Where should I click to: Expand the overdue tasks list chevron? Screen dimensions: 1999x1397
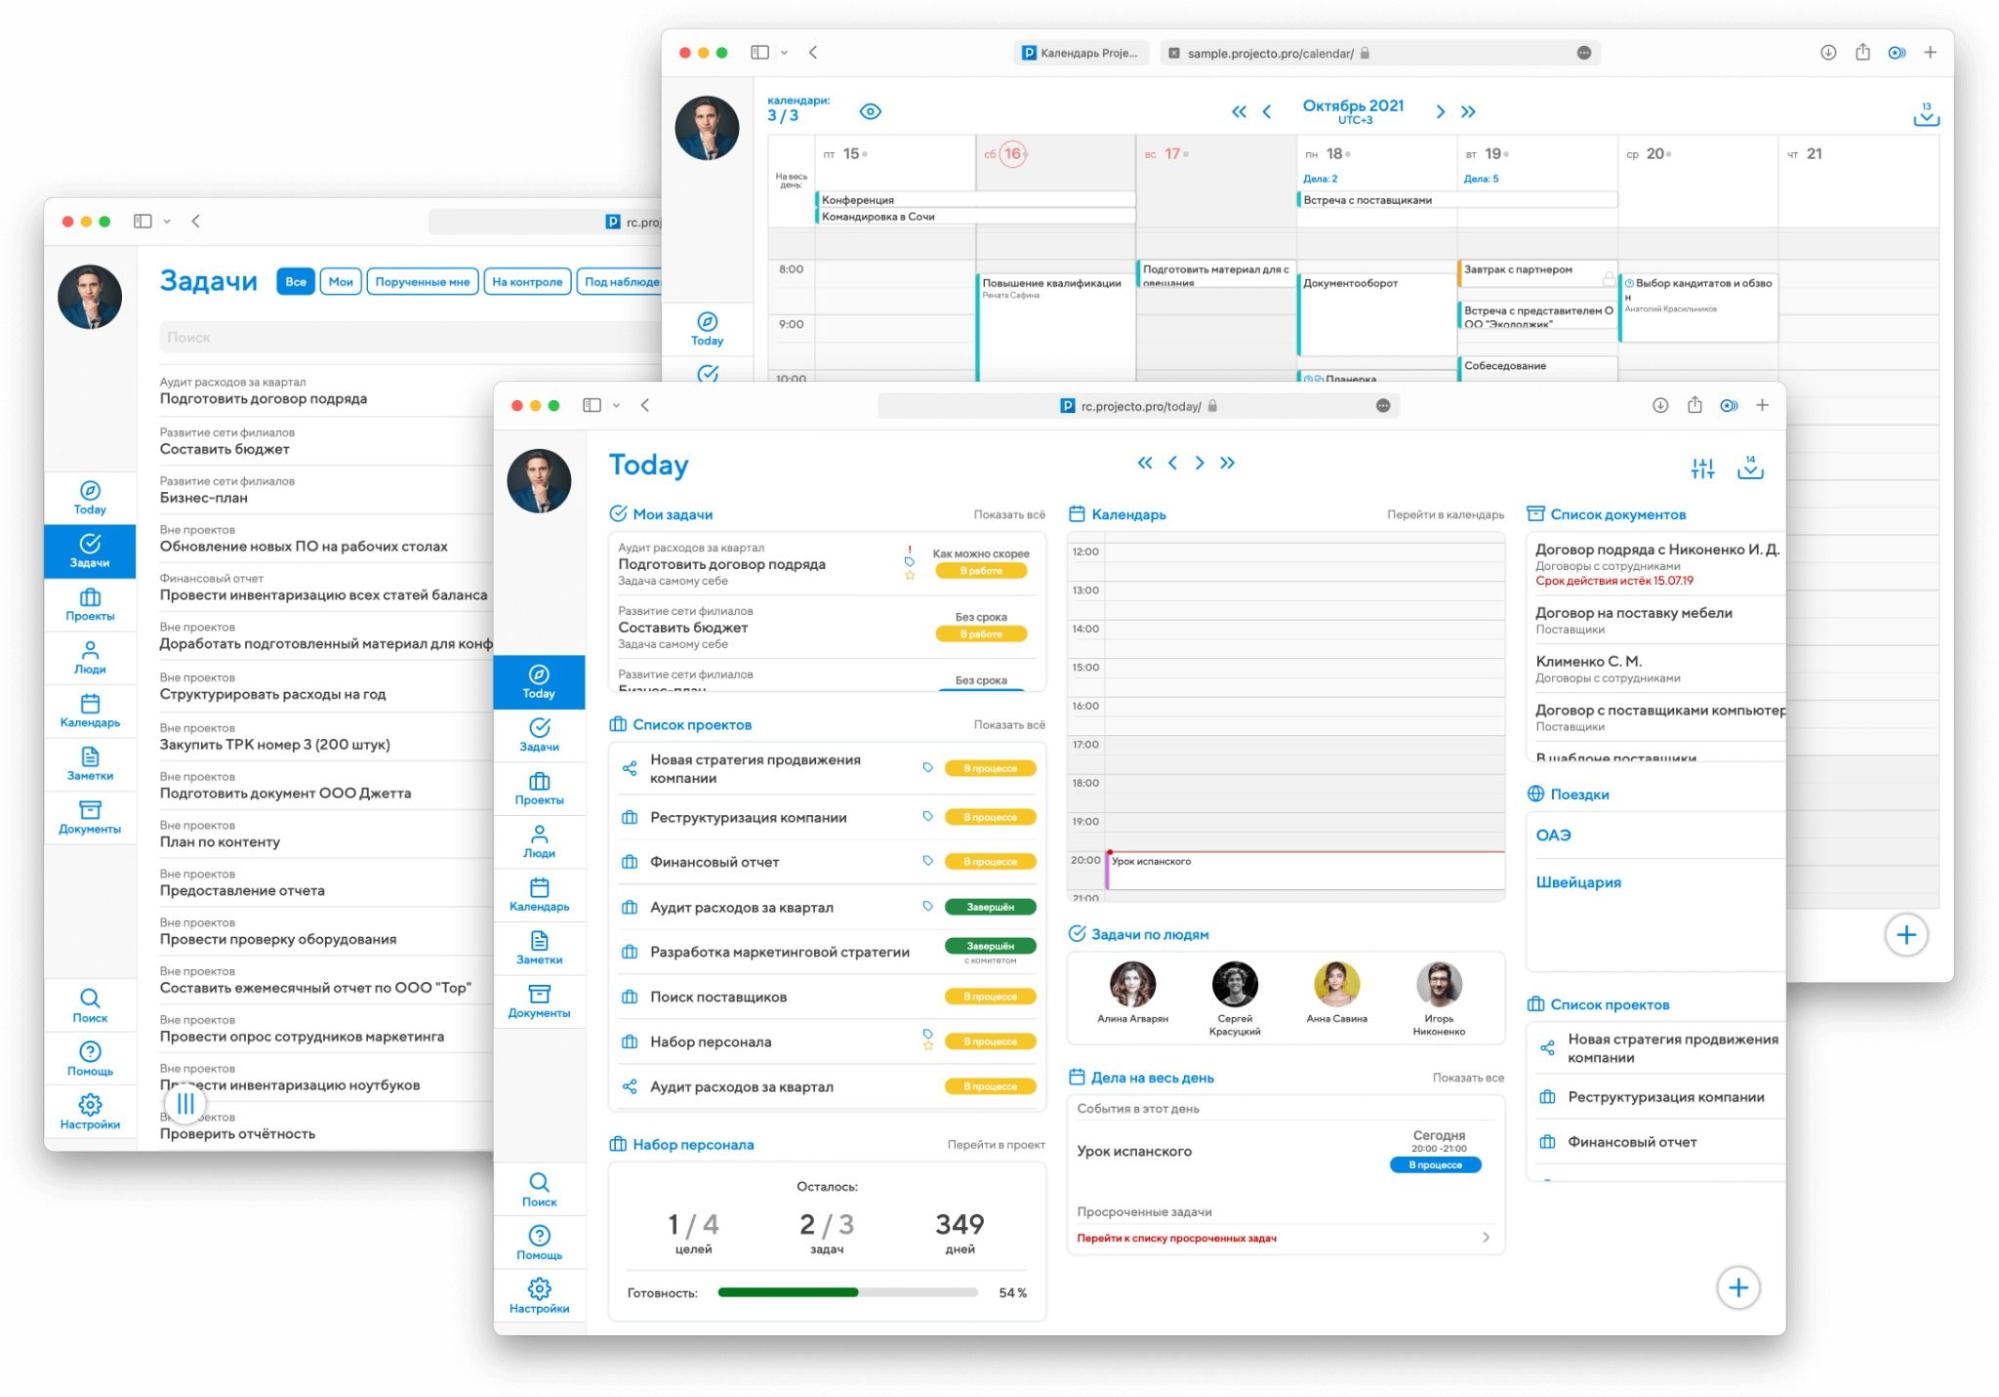(1485, 1237)
